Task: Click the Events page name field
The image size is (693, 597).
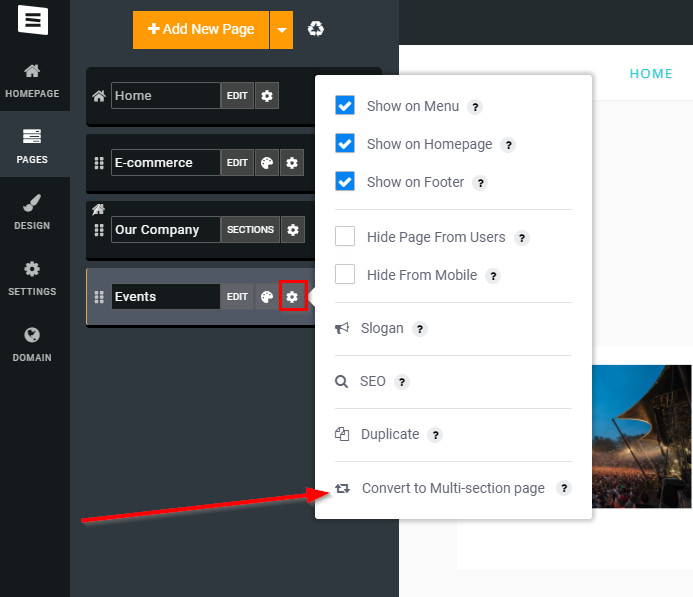Action: [x=166, y=297]
